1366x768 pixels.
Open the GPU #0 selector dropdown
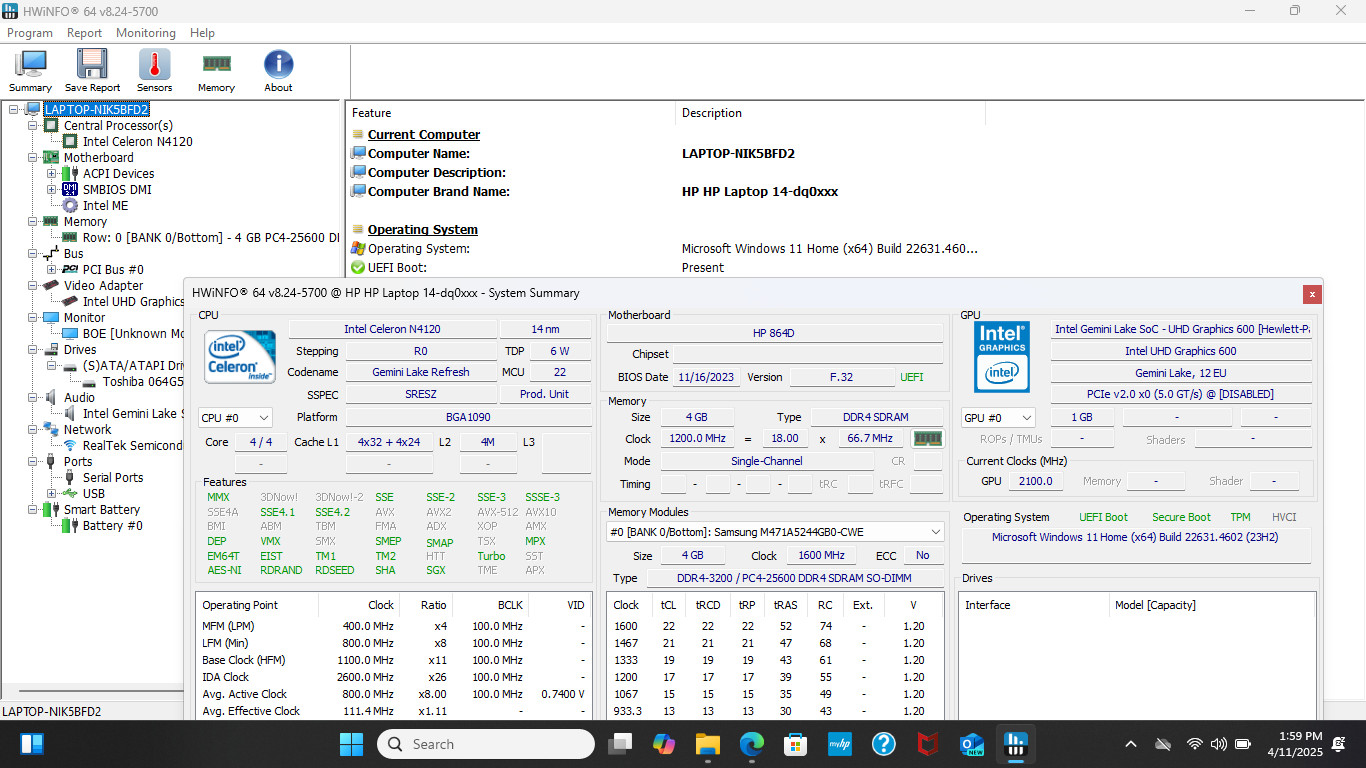click(998, 417)
